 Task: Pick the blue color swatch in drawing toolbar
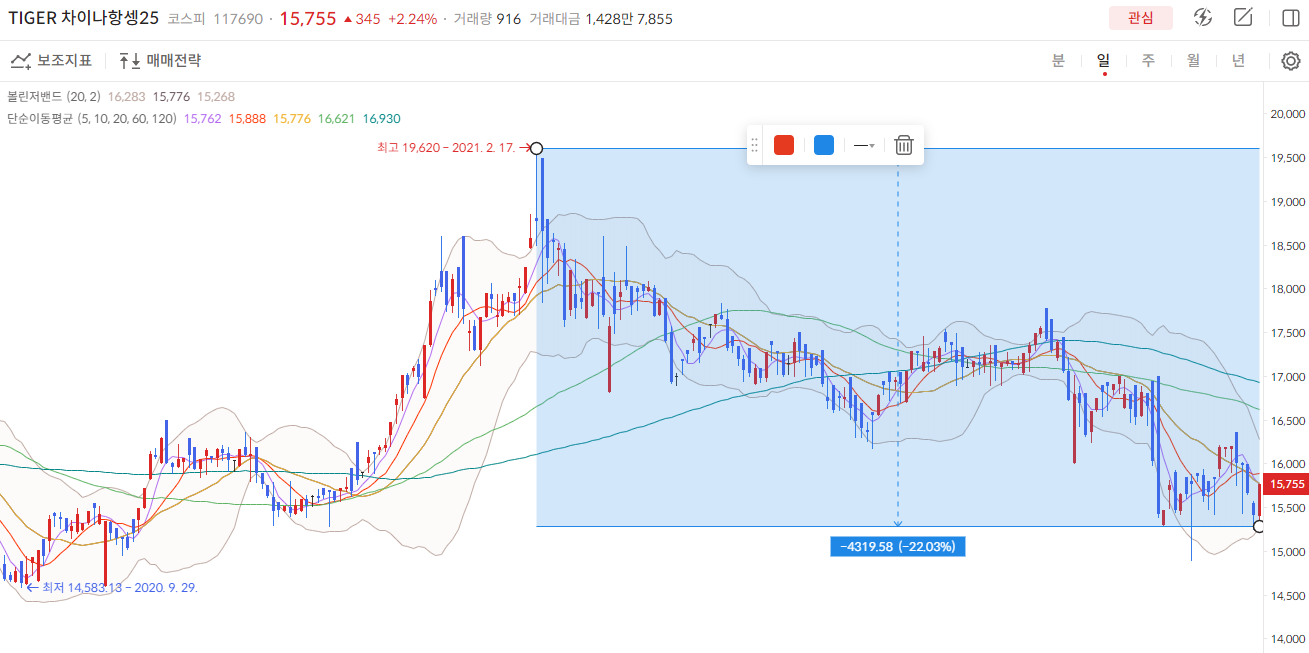point(824,145)
